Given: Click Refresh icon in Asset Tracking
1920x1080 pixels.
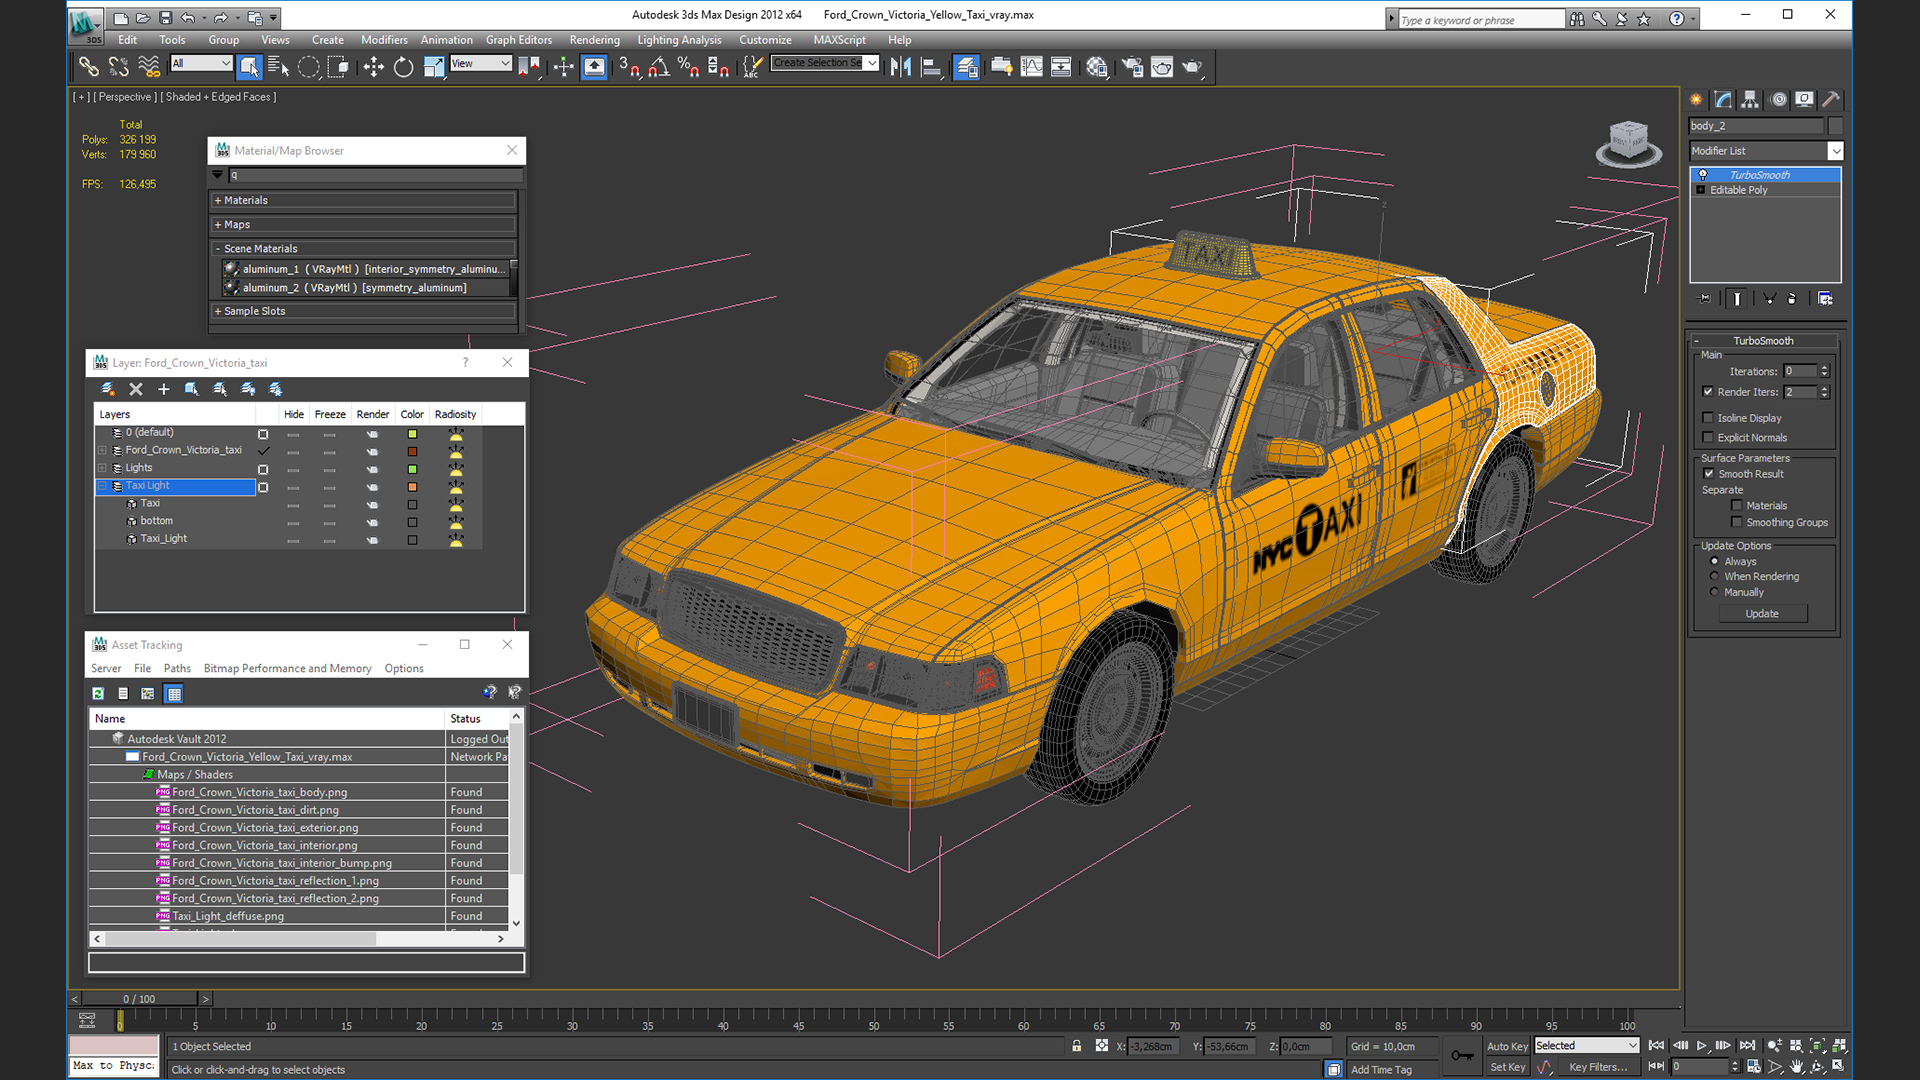Looking at the screenshot, I should (98, 693).
